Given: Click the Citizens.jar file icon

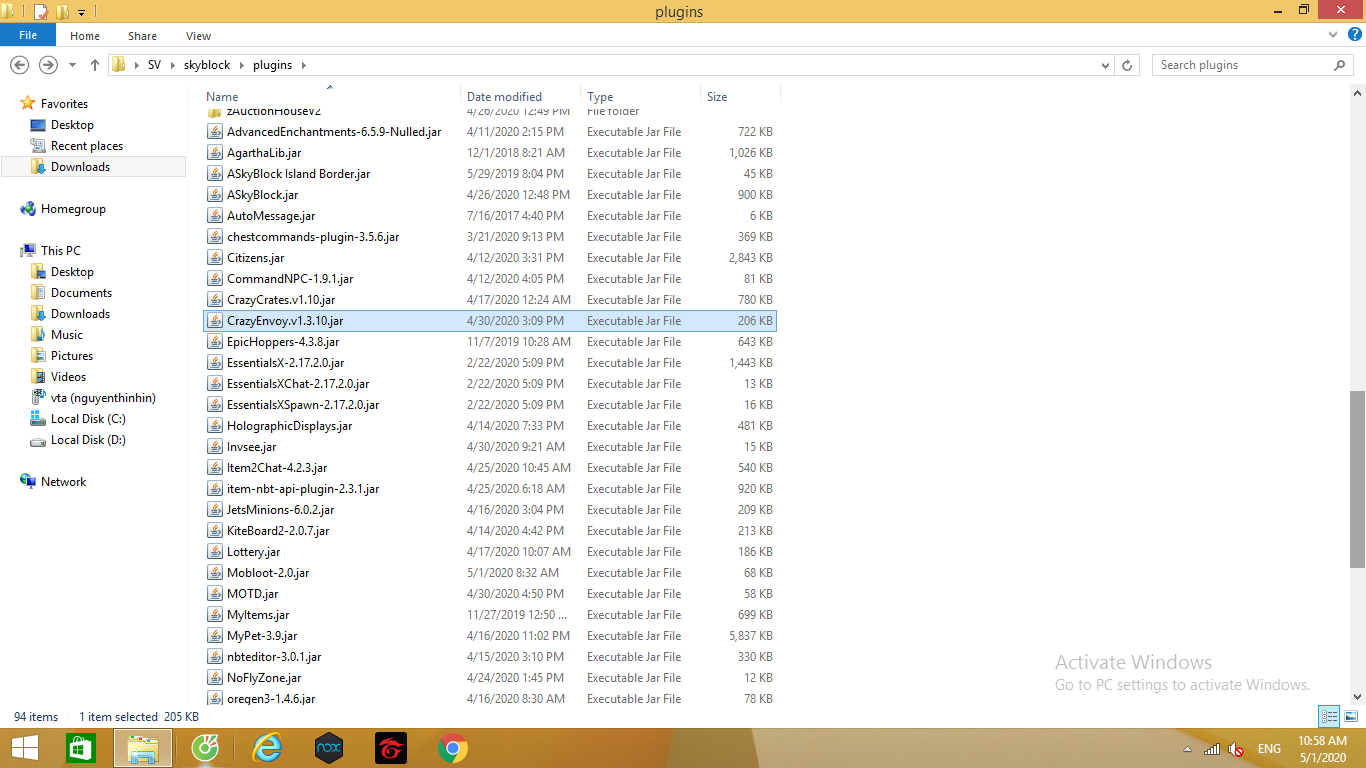Looking at the screenshot, I should 215,258.
